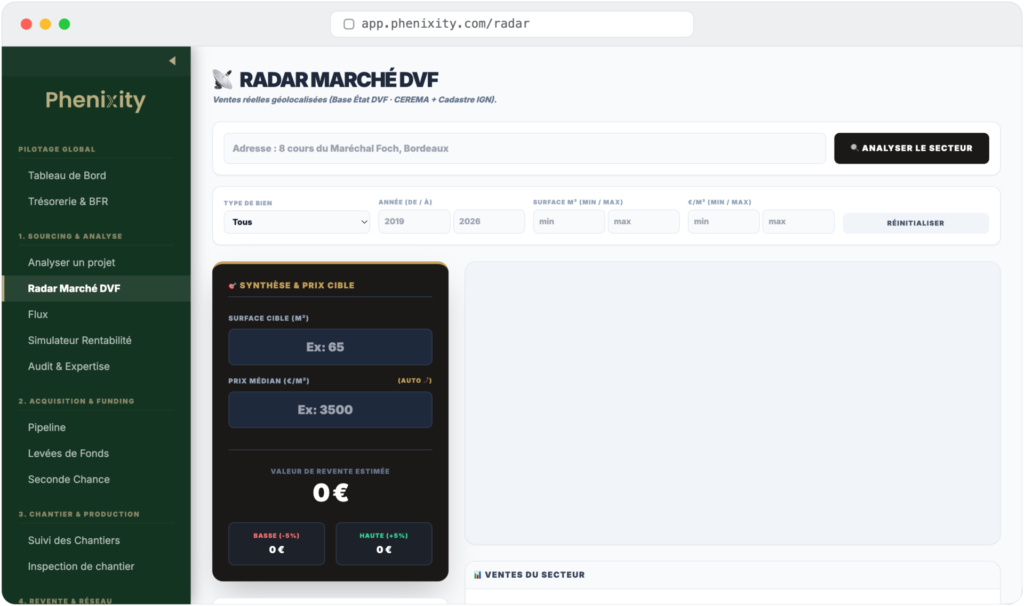Click the site info icon in the address bar
The width and height of the screenshot is (1024, 606).
(349, 24)
